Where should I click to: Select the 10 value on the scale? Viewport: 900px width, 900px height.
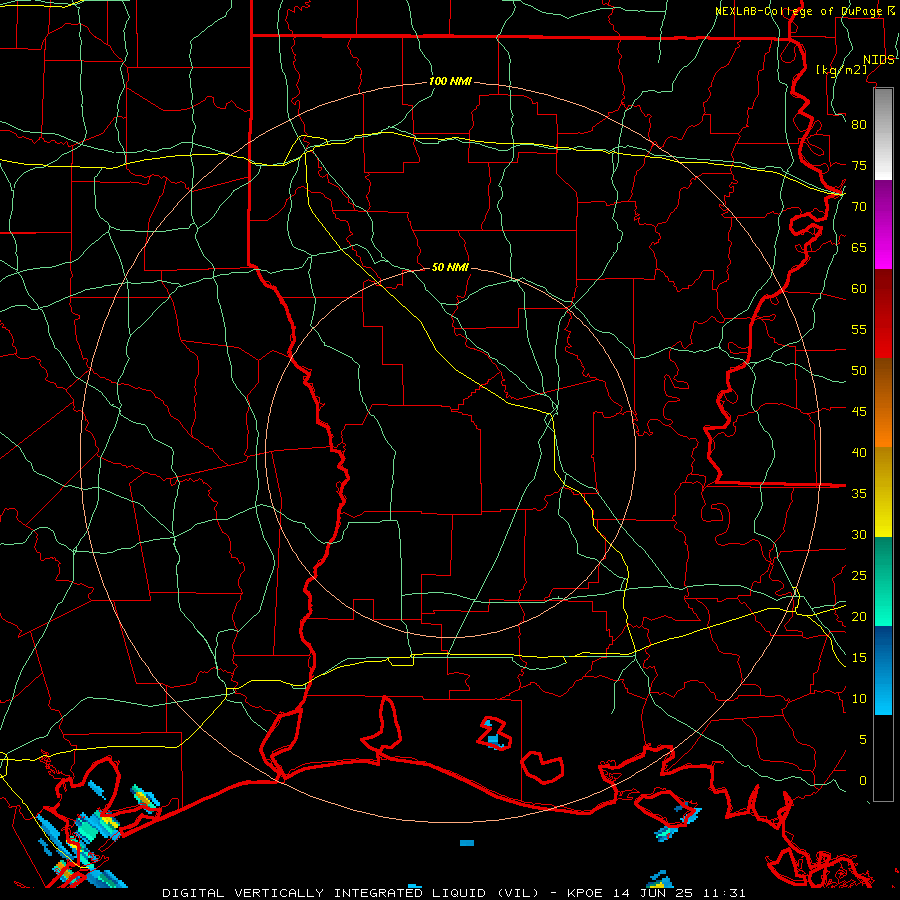click(x=859, y=699)
